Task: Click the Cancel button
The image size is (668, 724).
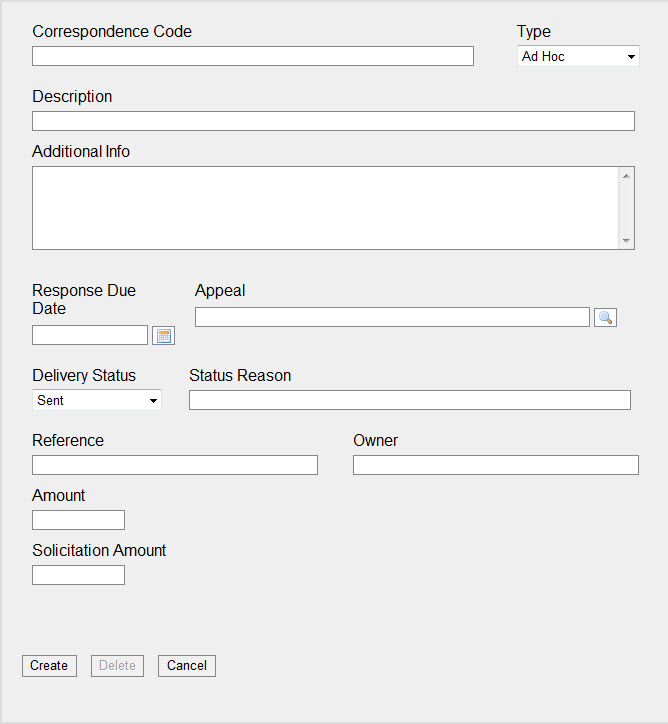Action: coord(187,666)
